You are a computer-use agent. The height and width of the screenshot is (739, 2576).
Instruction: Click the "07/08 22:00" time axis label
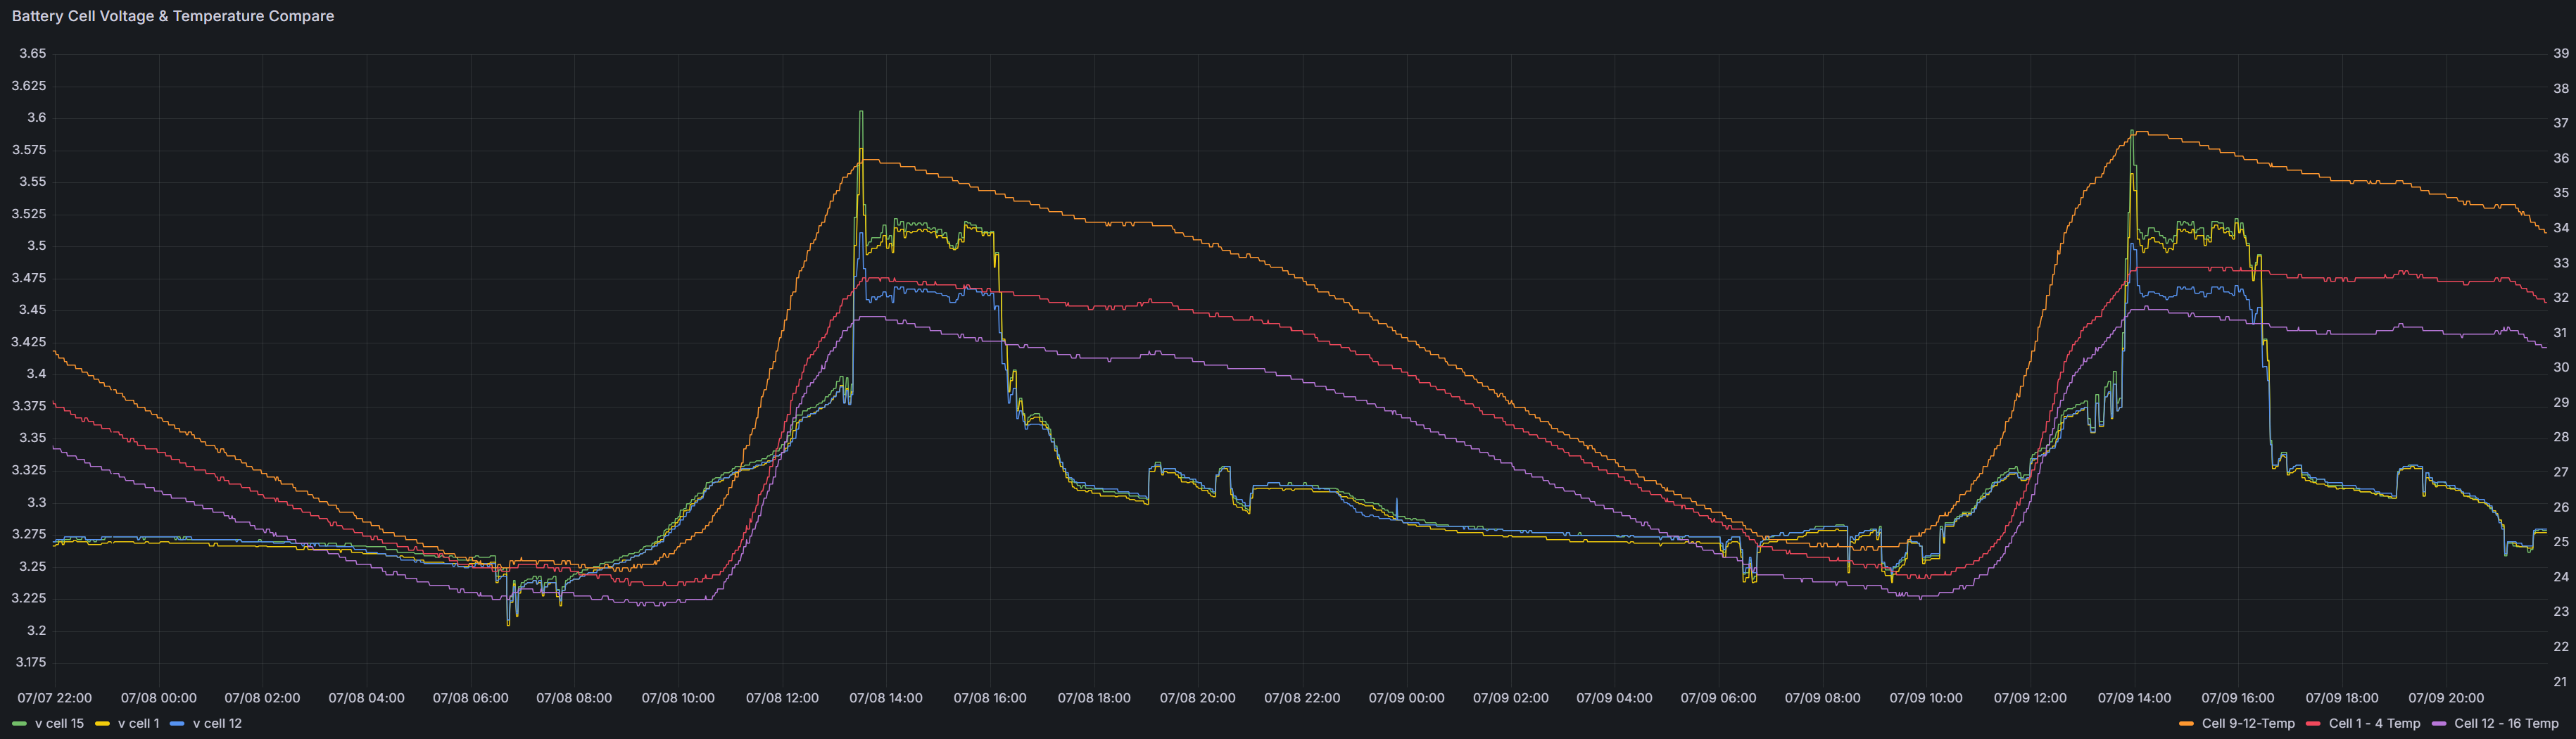pos(1302,698)
